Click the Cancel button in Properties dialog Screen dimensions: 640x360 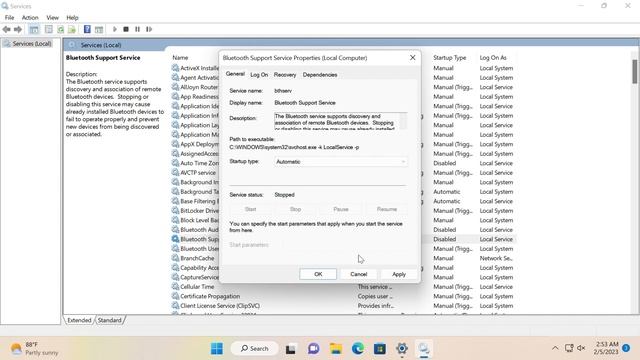(358, 274)
